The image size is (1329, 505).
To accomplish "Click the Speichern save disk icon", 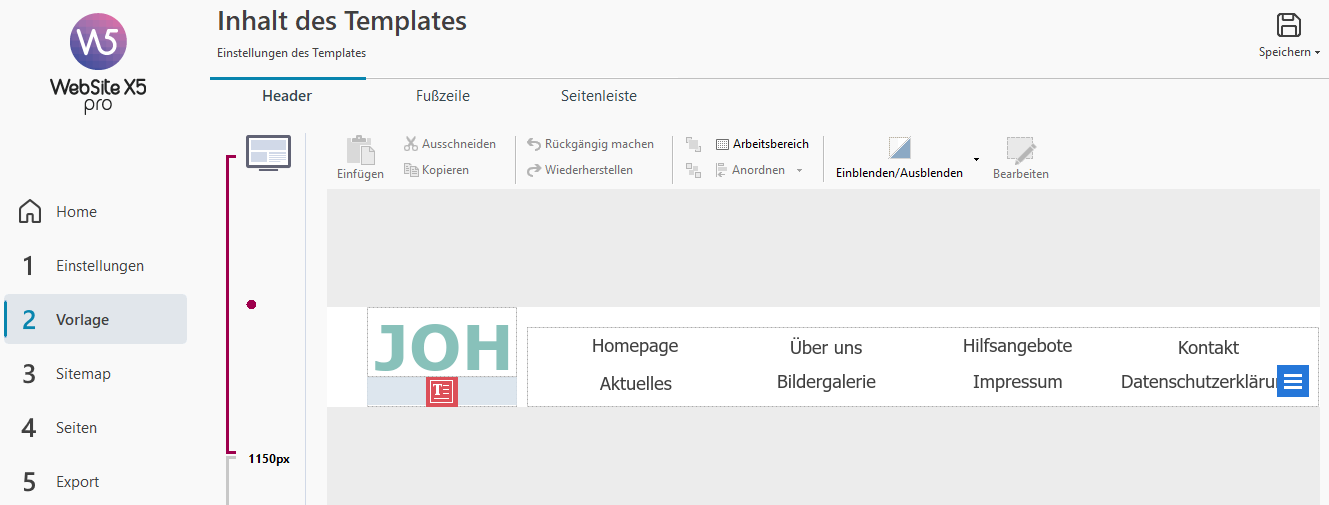I will tap(1289, 26).
